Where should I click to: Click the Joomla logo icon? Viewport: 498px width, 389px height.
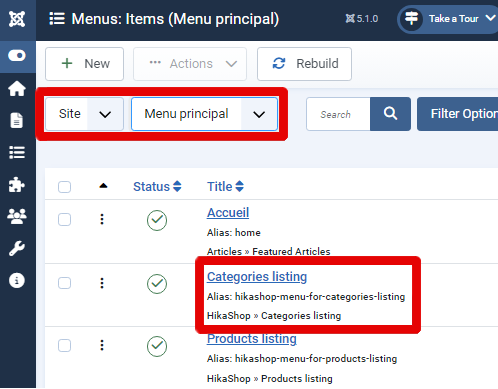(17, 19)
